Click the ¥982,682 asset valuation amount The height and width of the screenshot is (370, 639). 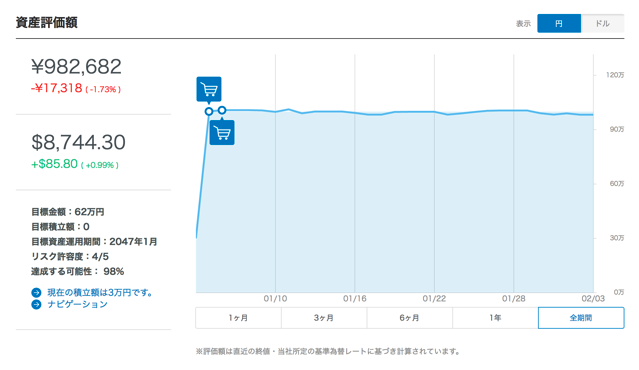pos(76,66)
